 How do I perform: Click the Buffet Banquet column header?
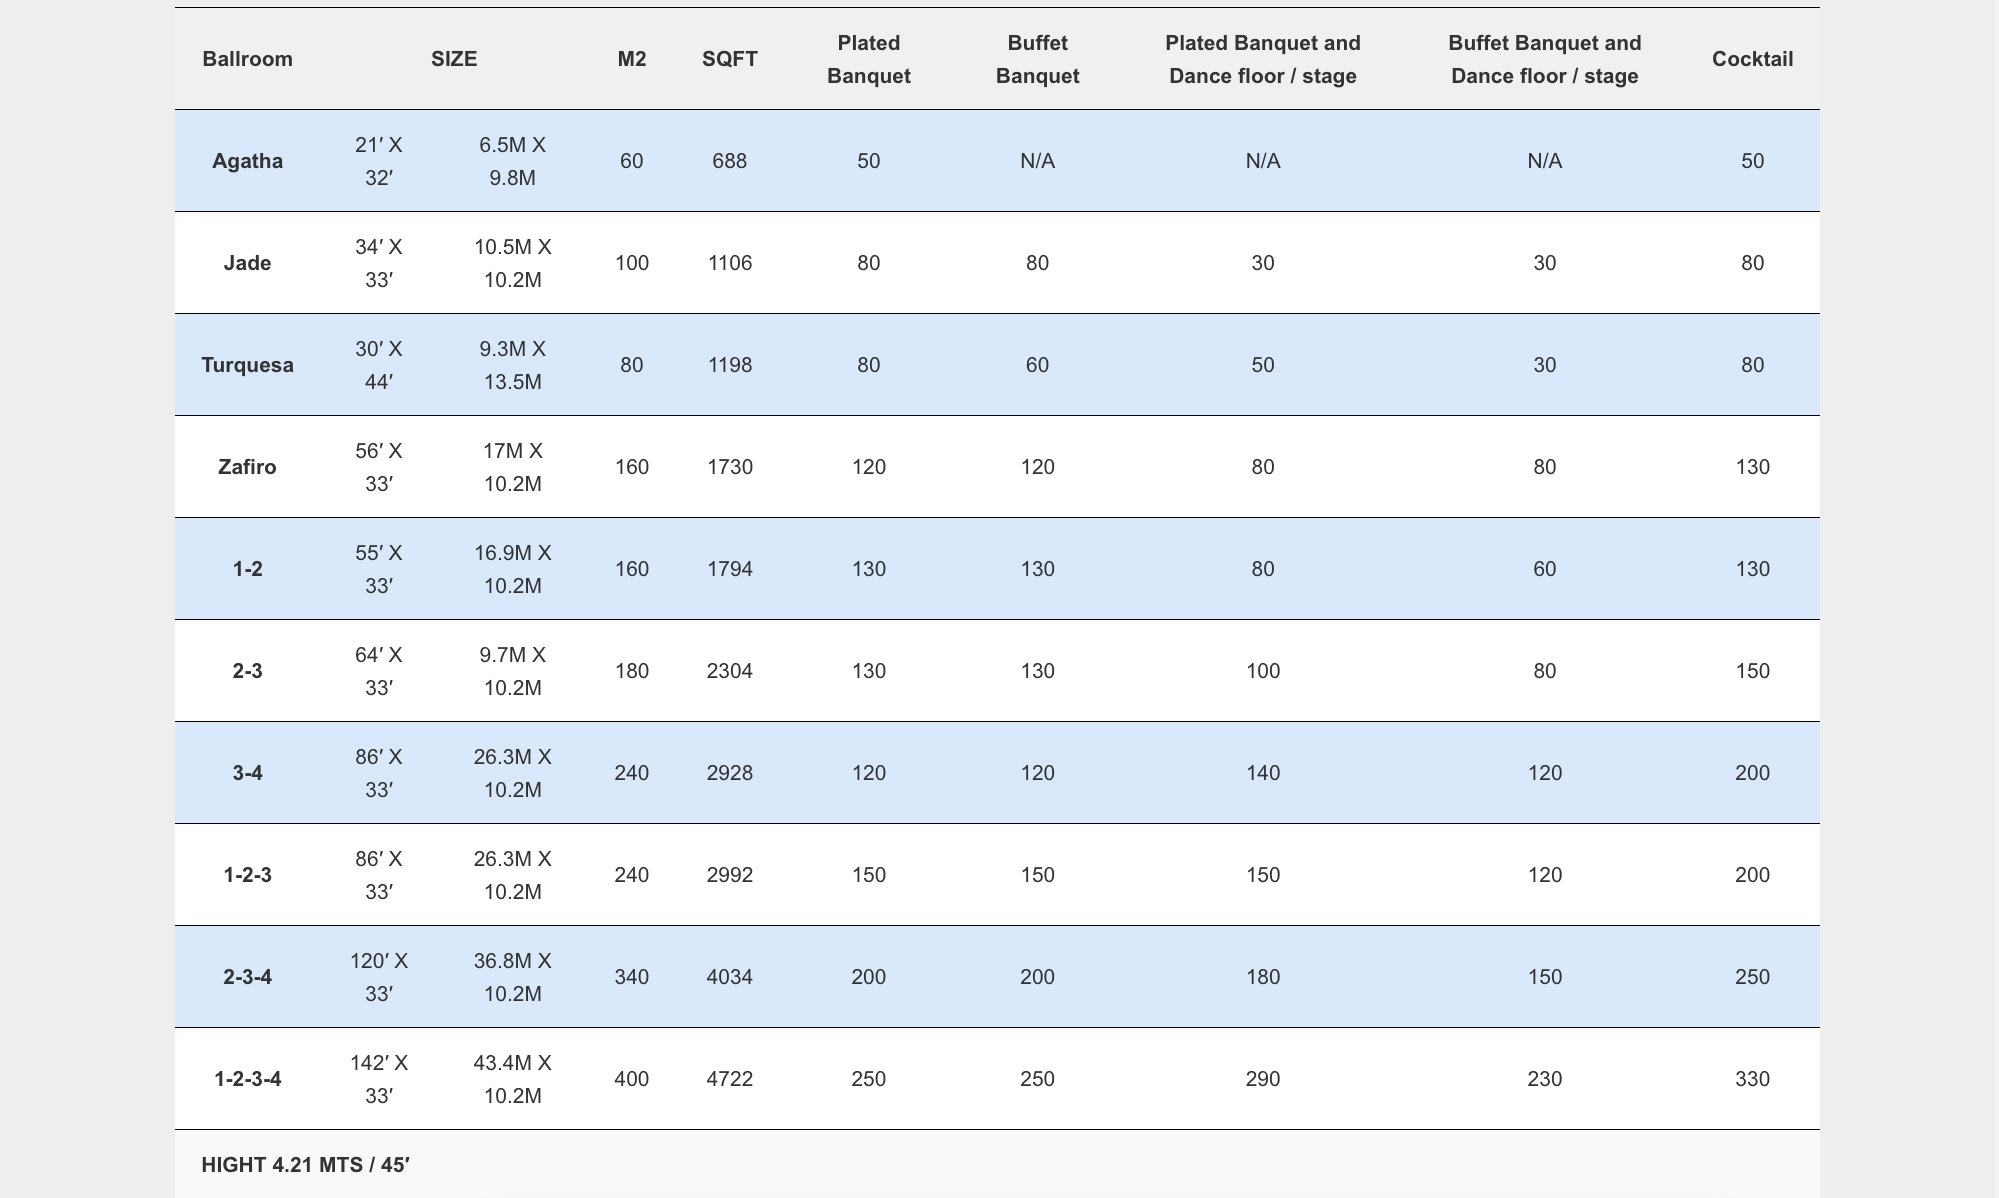pos(1037,59)
